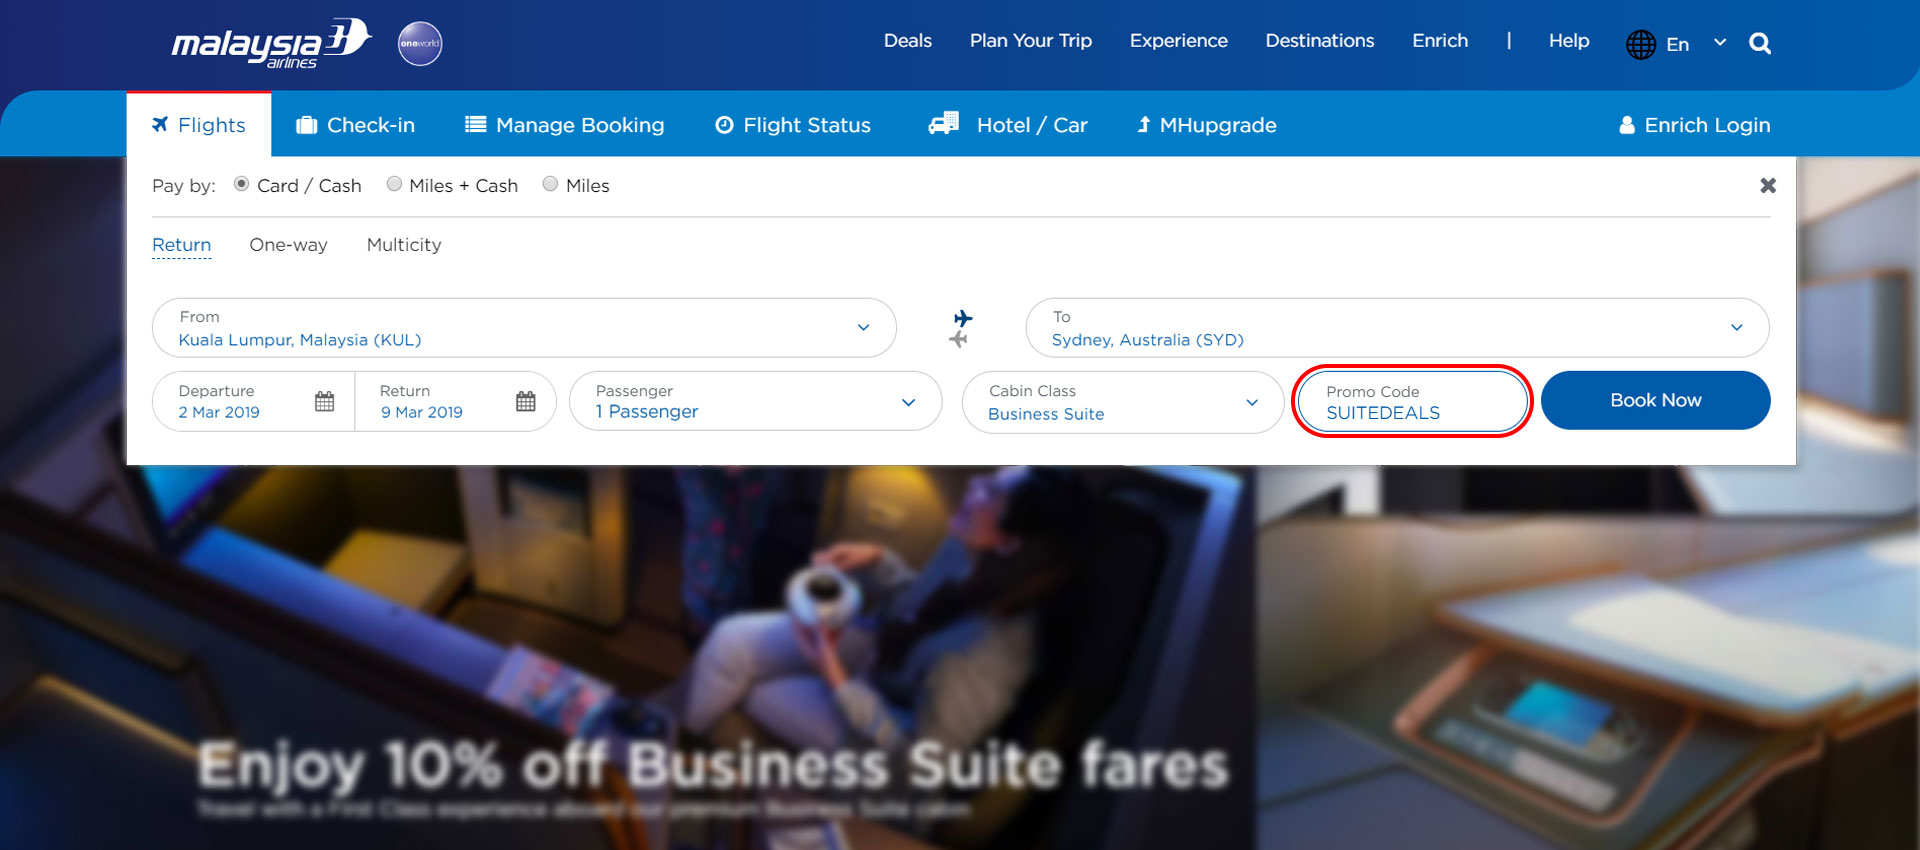Open the Help link
1920x850 pixels.
coord(1569,41)
